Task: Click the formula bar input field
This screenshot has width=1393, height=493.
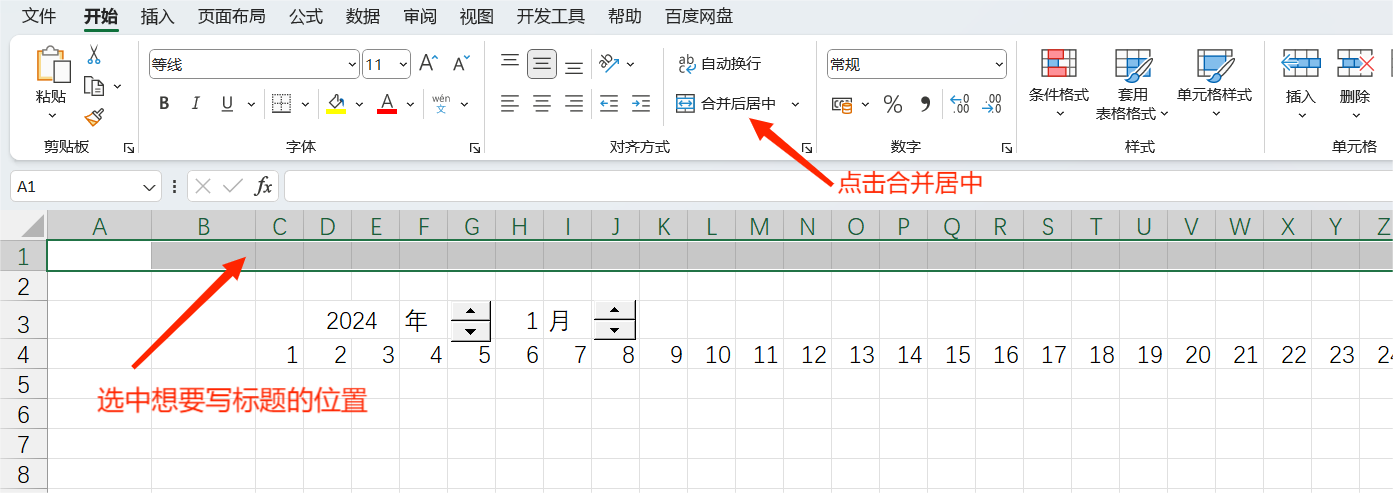Action: click(x=838, y=186)
